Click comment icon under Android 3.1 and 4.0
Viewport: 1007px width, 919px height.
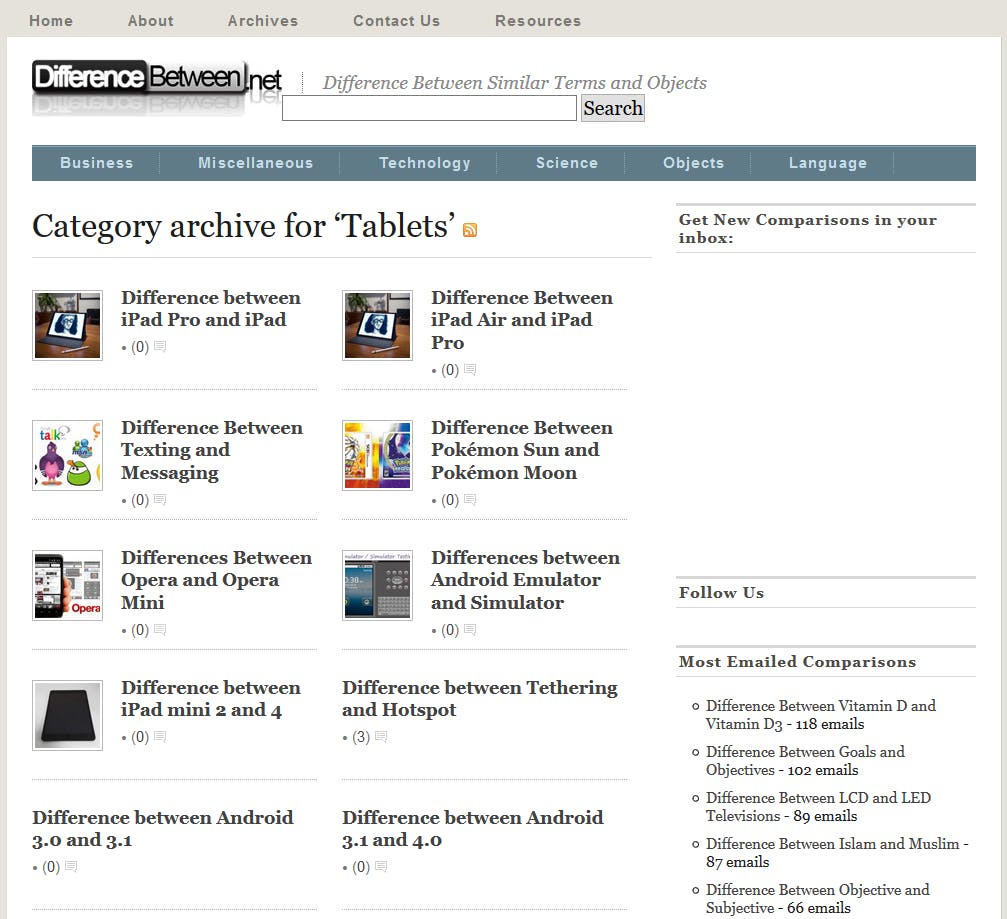tap(381, 867)
